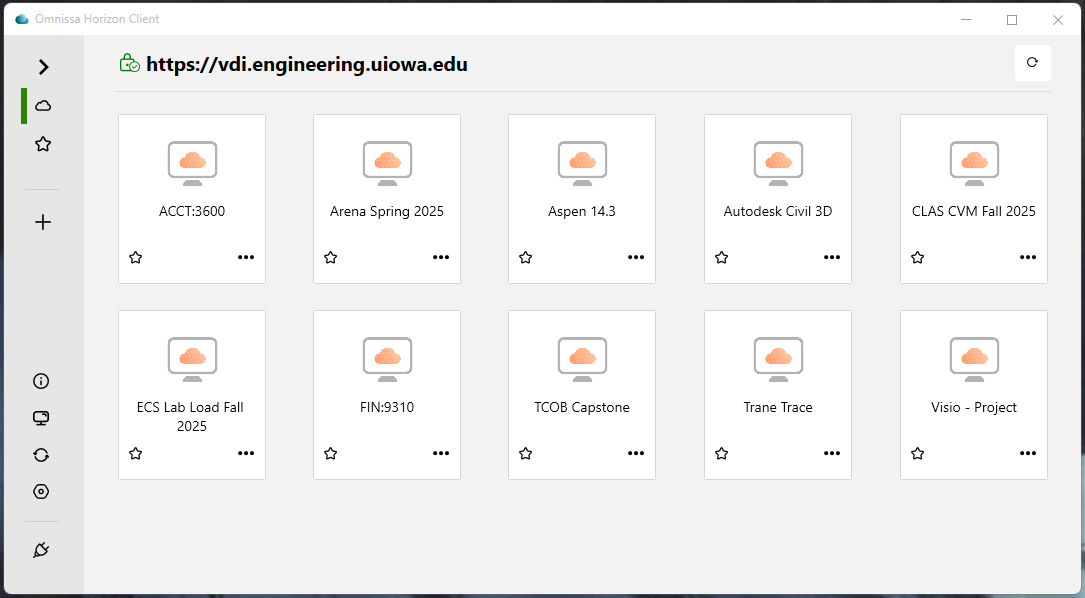
Task: Click the CLAS CVM Fall 2025 label
Action: 974,212
